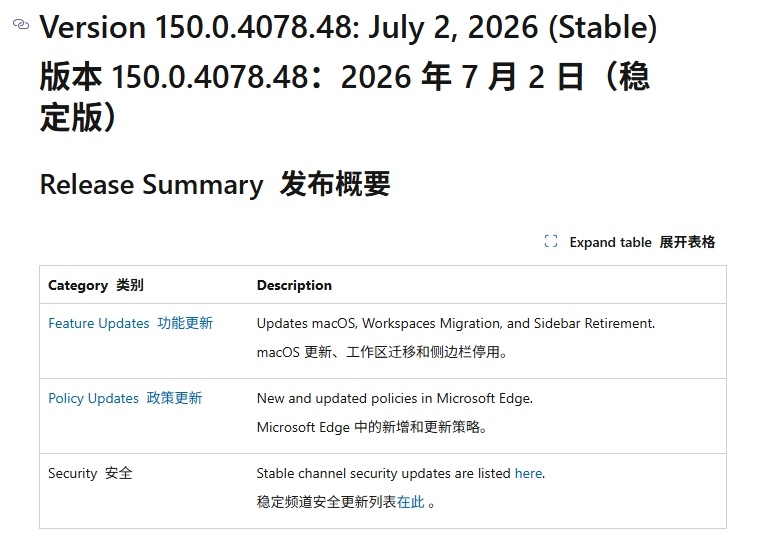The width and height of the screenshot is (758, 537).
Task: Follow the 'here' security updates link
Action: (x=528, y=473)
